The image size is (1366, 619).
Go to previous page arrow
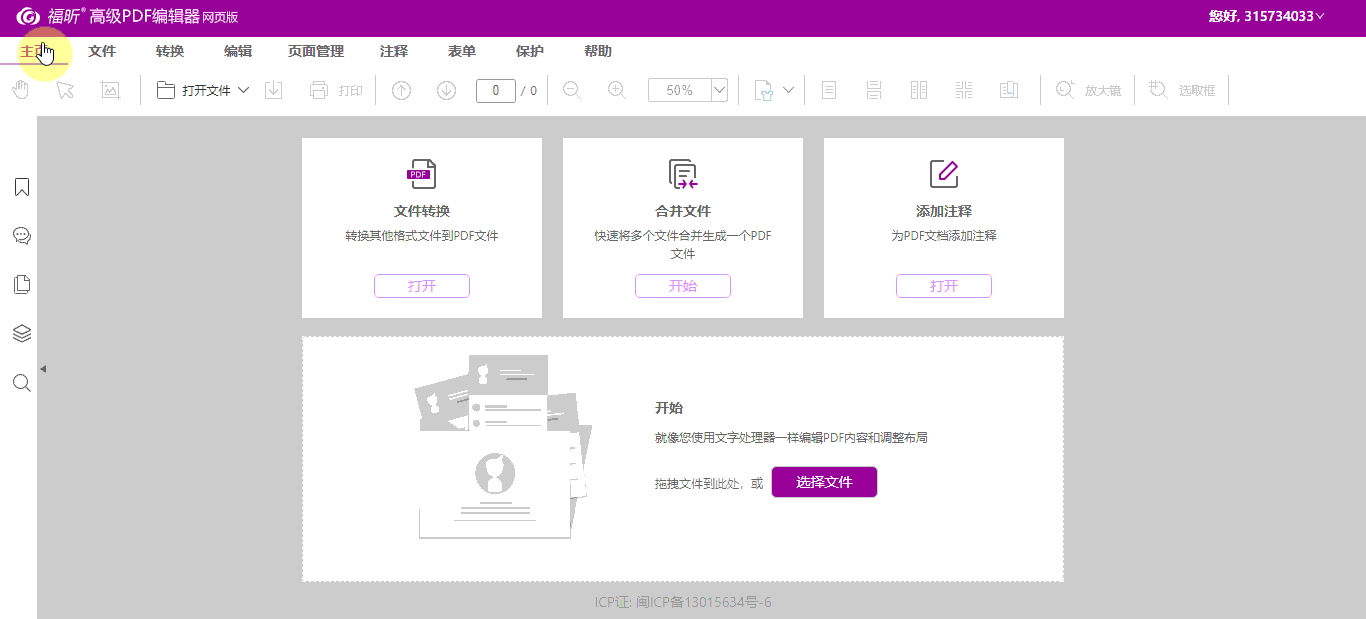tap(401, 90)
